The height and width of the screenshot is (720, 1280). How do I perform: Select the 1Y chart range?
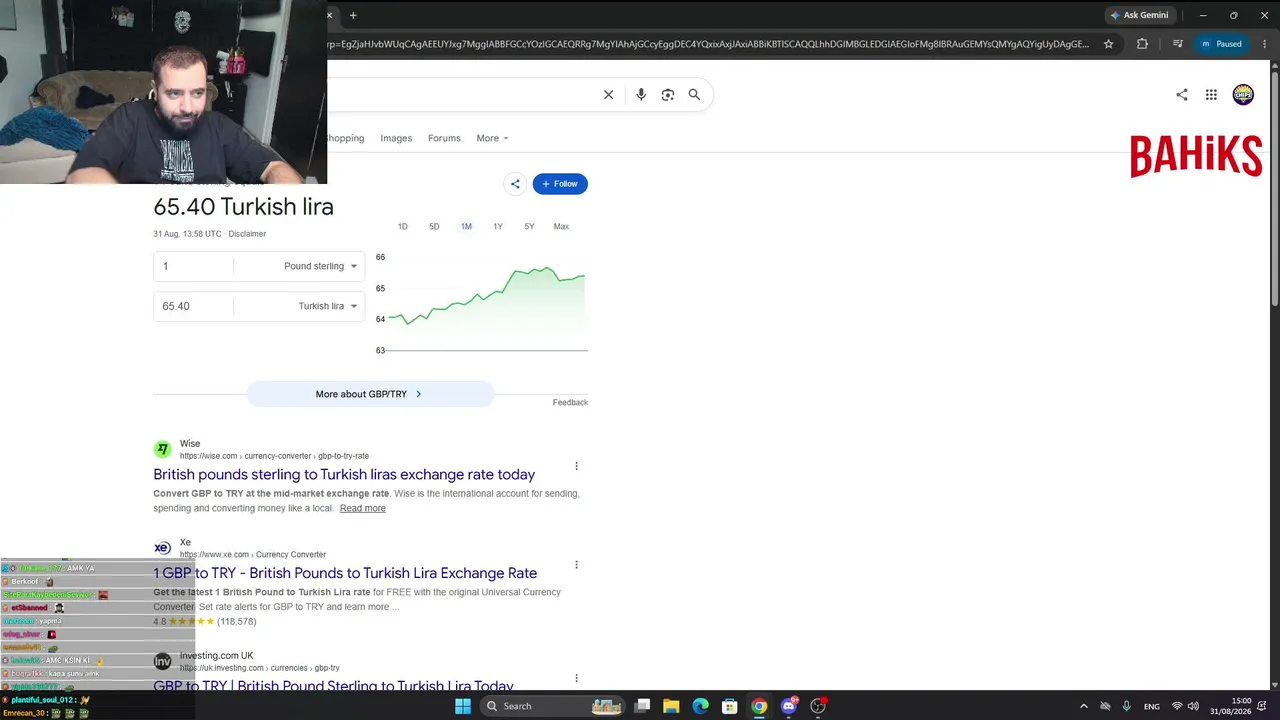pos(498,226)
